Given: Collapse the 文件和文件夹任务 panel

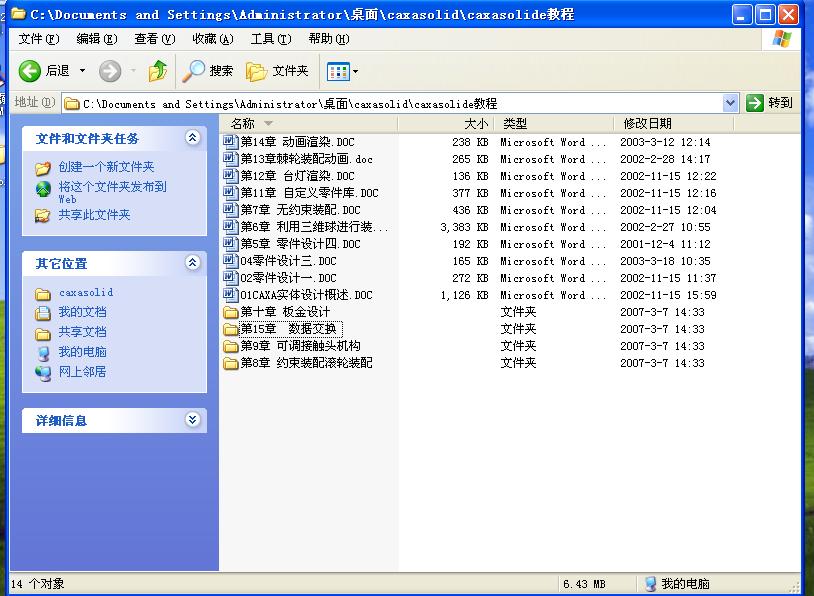Looking at the screenshot, I should point(193,138).
